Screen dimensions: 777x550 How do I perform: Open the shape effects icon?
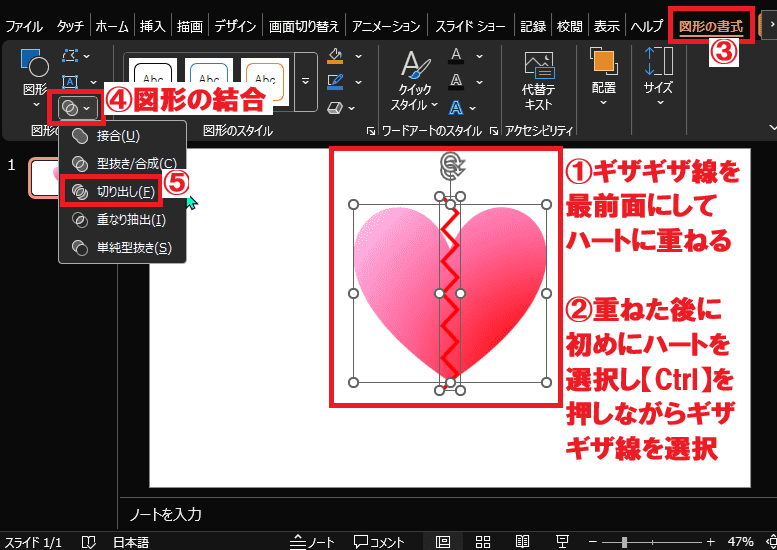click(335, 108)
